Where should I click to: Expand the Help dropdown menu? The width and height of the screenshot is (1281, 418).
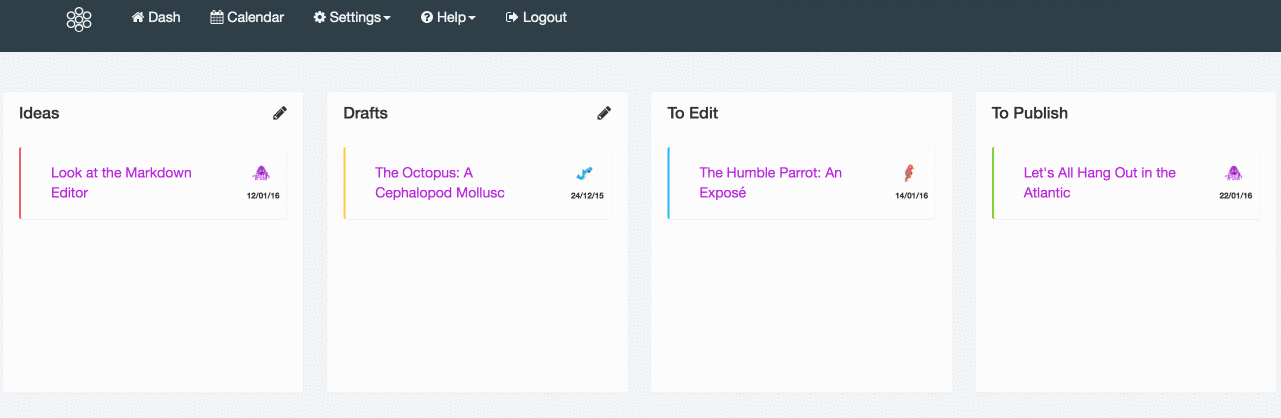tap(448, 17)
